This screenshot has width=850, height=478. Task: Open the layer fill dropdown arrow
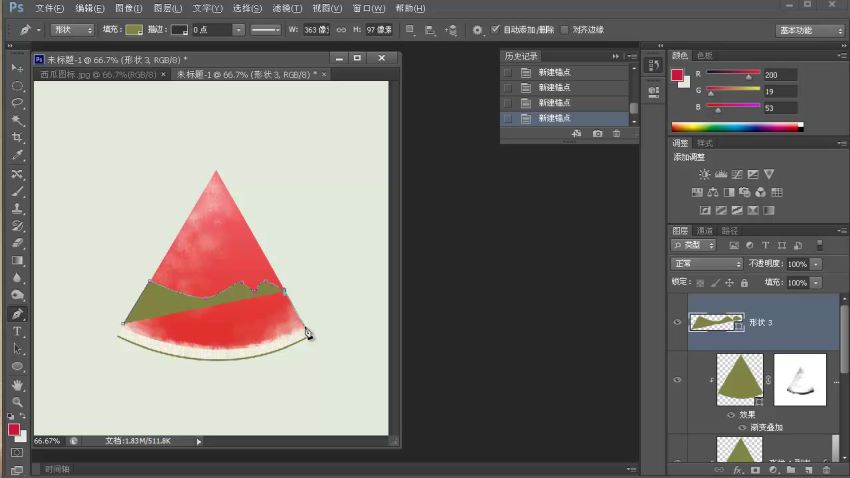pos(816,282)
